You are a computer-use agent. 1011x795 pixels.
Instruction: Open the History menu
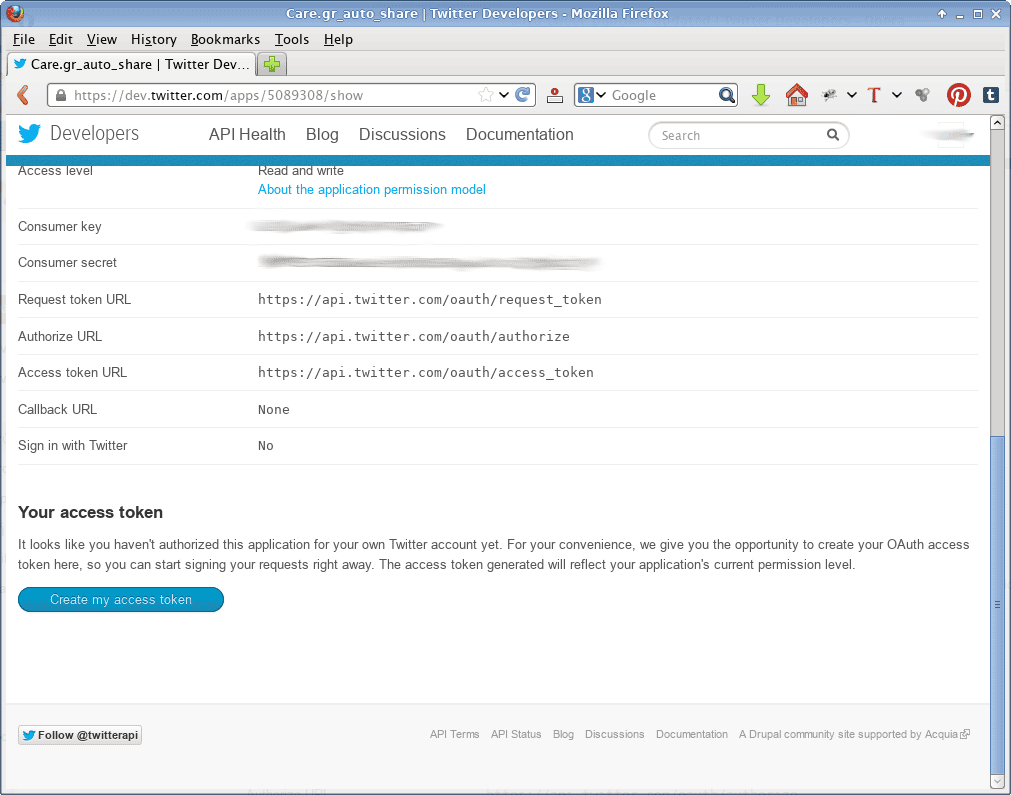[x=153, y=39]
